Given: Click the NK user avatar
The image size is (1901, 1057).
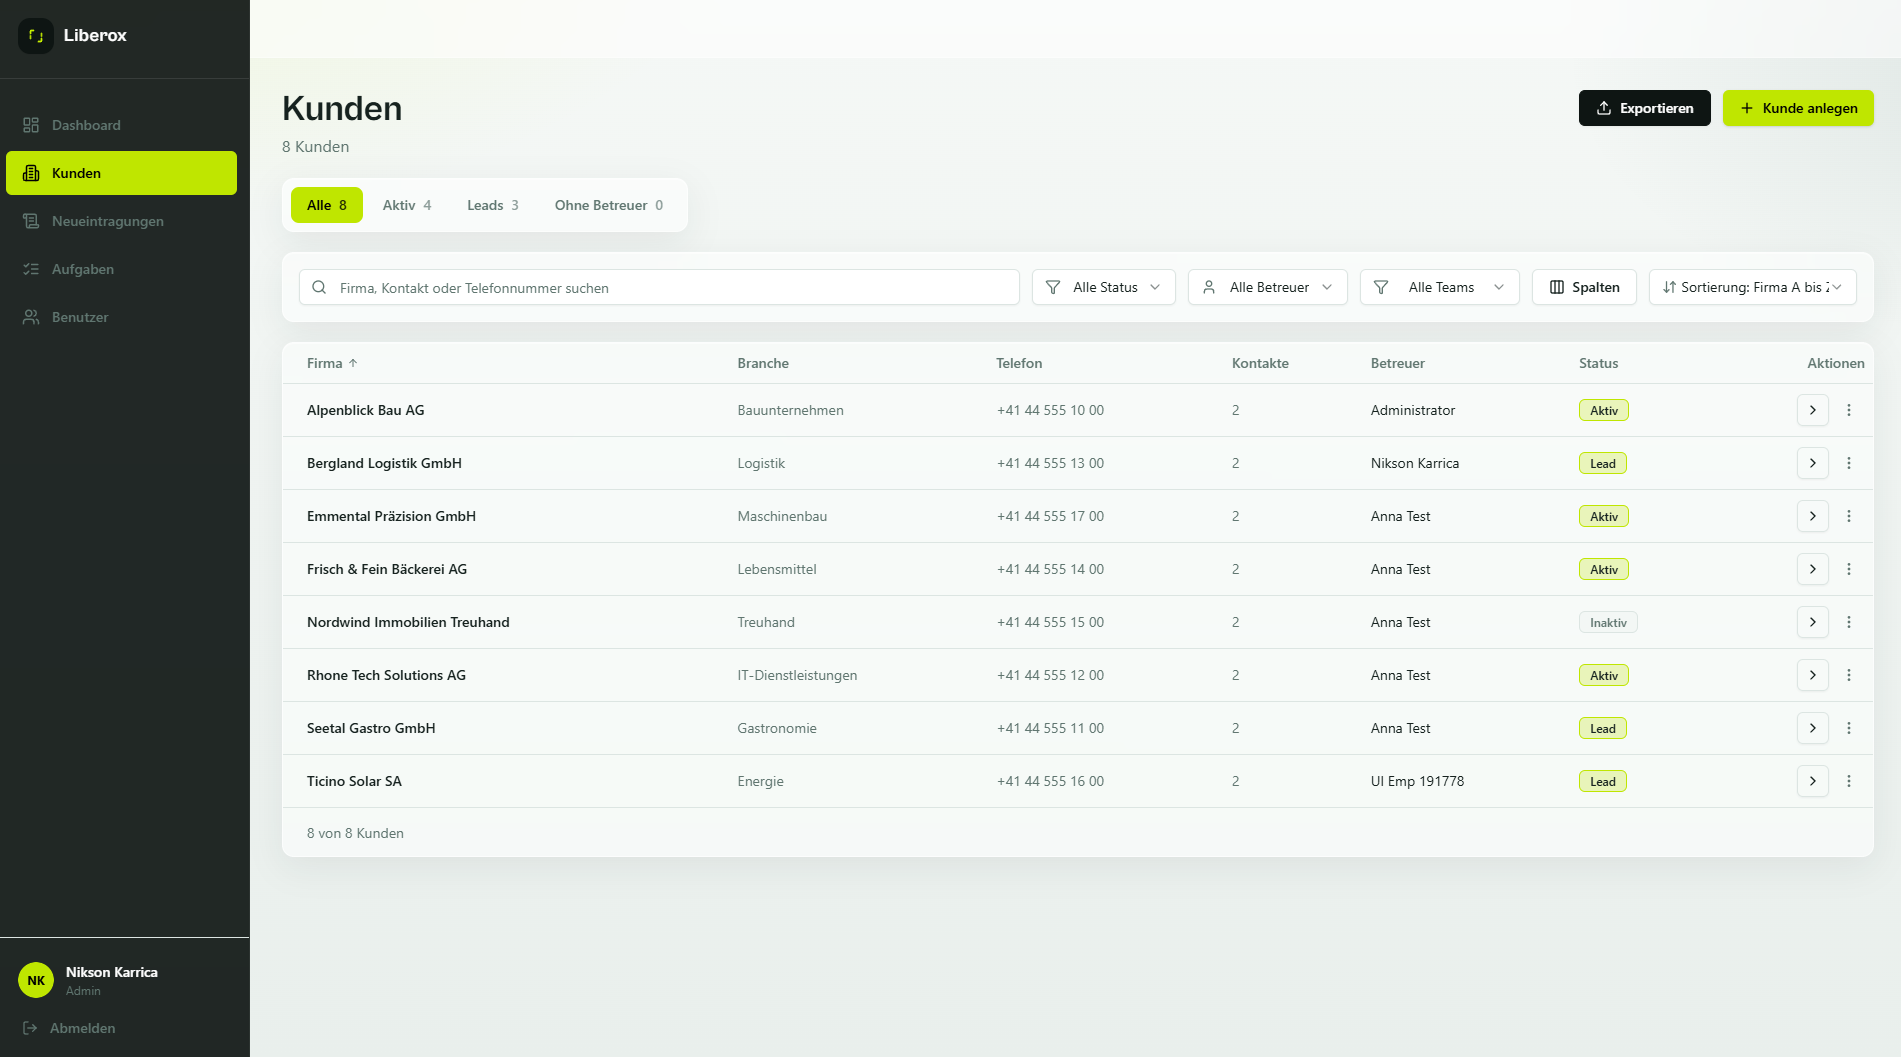Looking at the screenshot, I should coord(36,980).
